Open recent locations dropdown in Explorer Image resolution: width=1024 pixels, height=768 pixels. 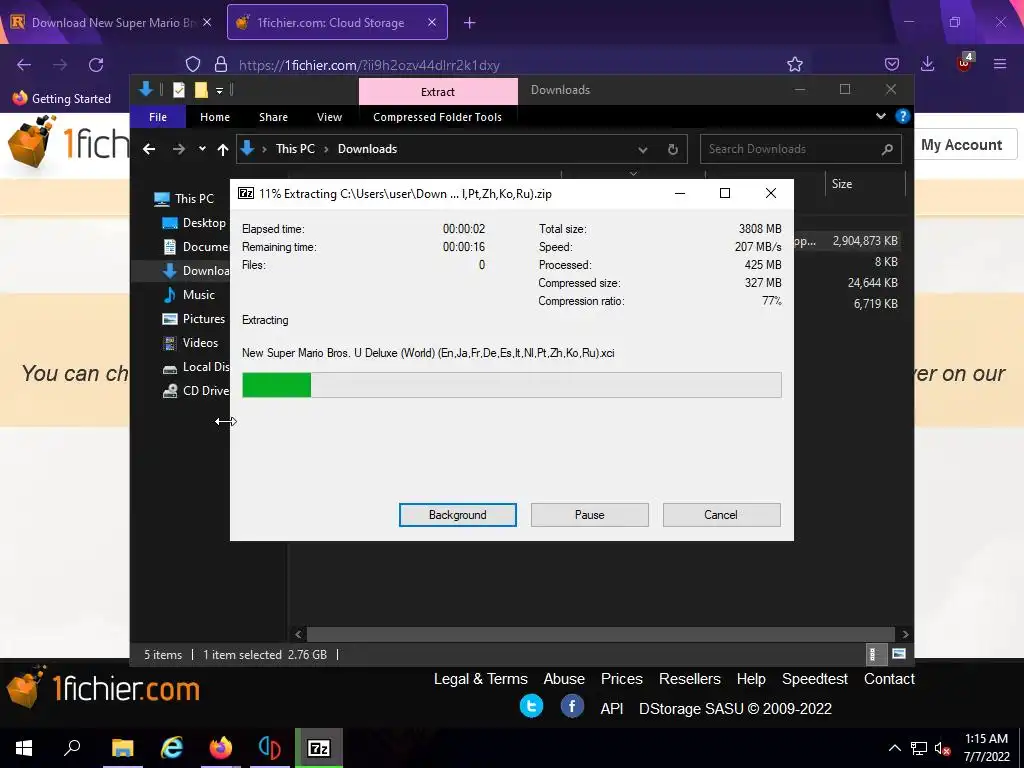point(202,149)
